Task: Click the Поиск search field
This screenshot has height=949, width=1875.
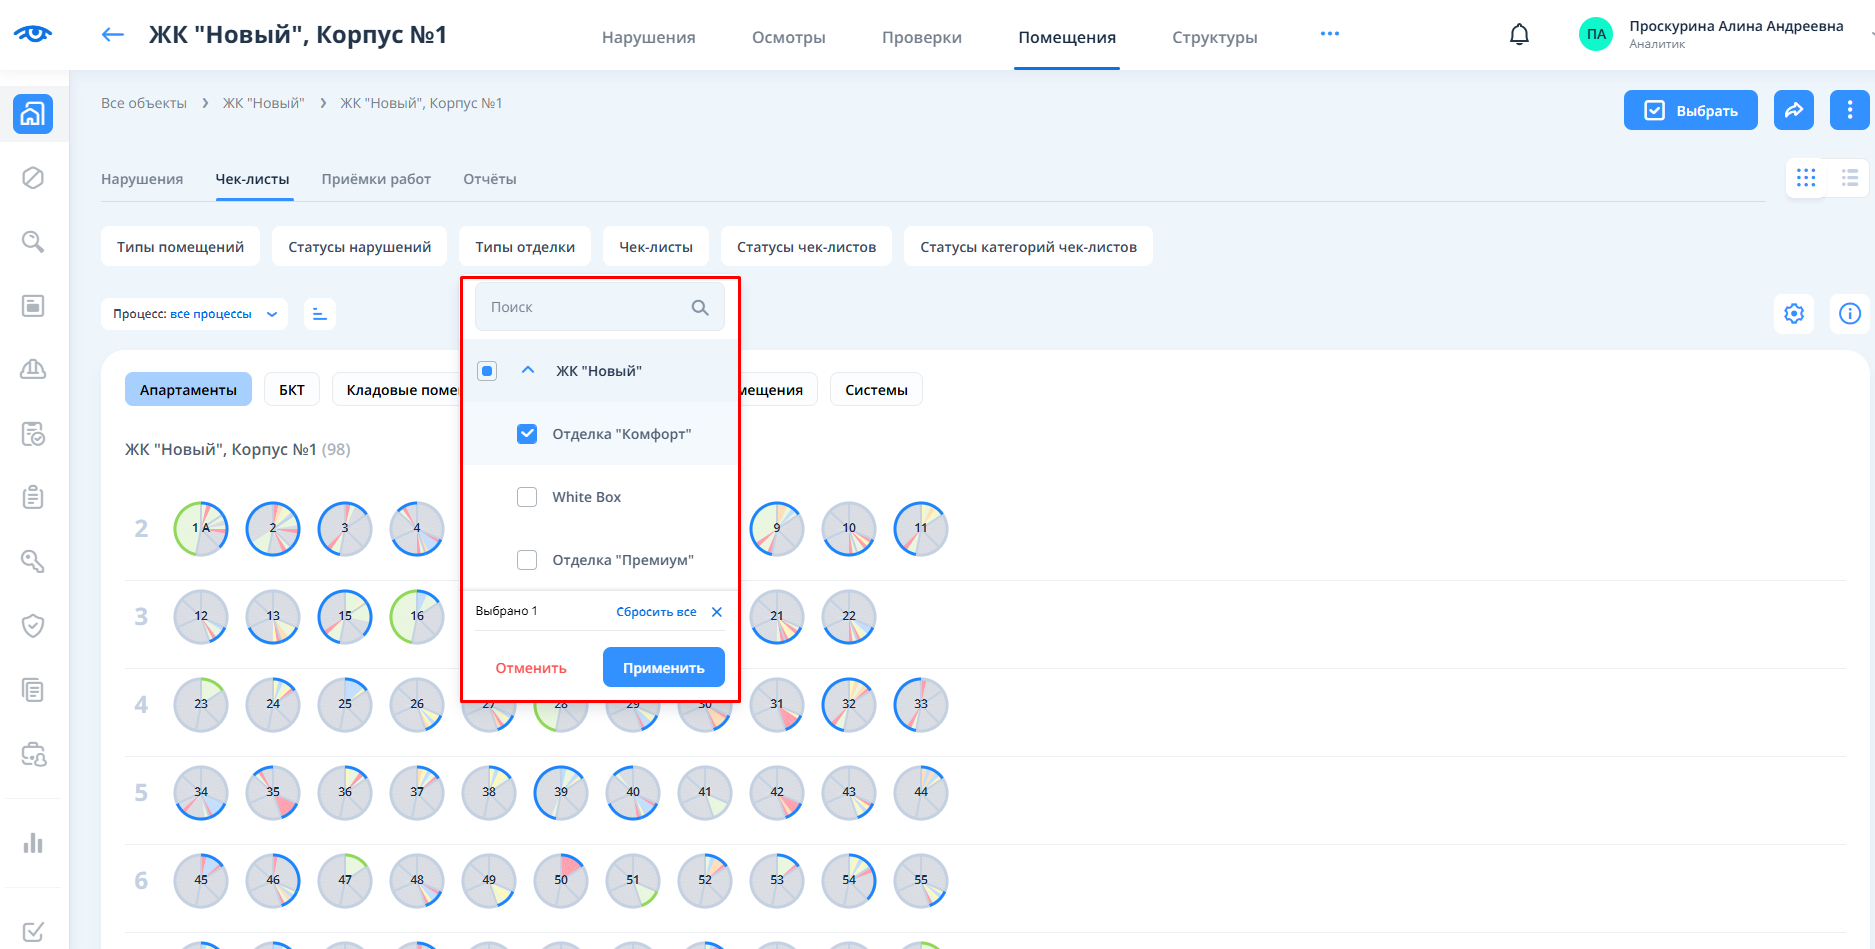Action: click(585, 307)
